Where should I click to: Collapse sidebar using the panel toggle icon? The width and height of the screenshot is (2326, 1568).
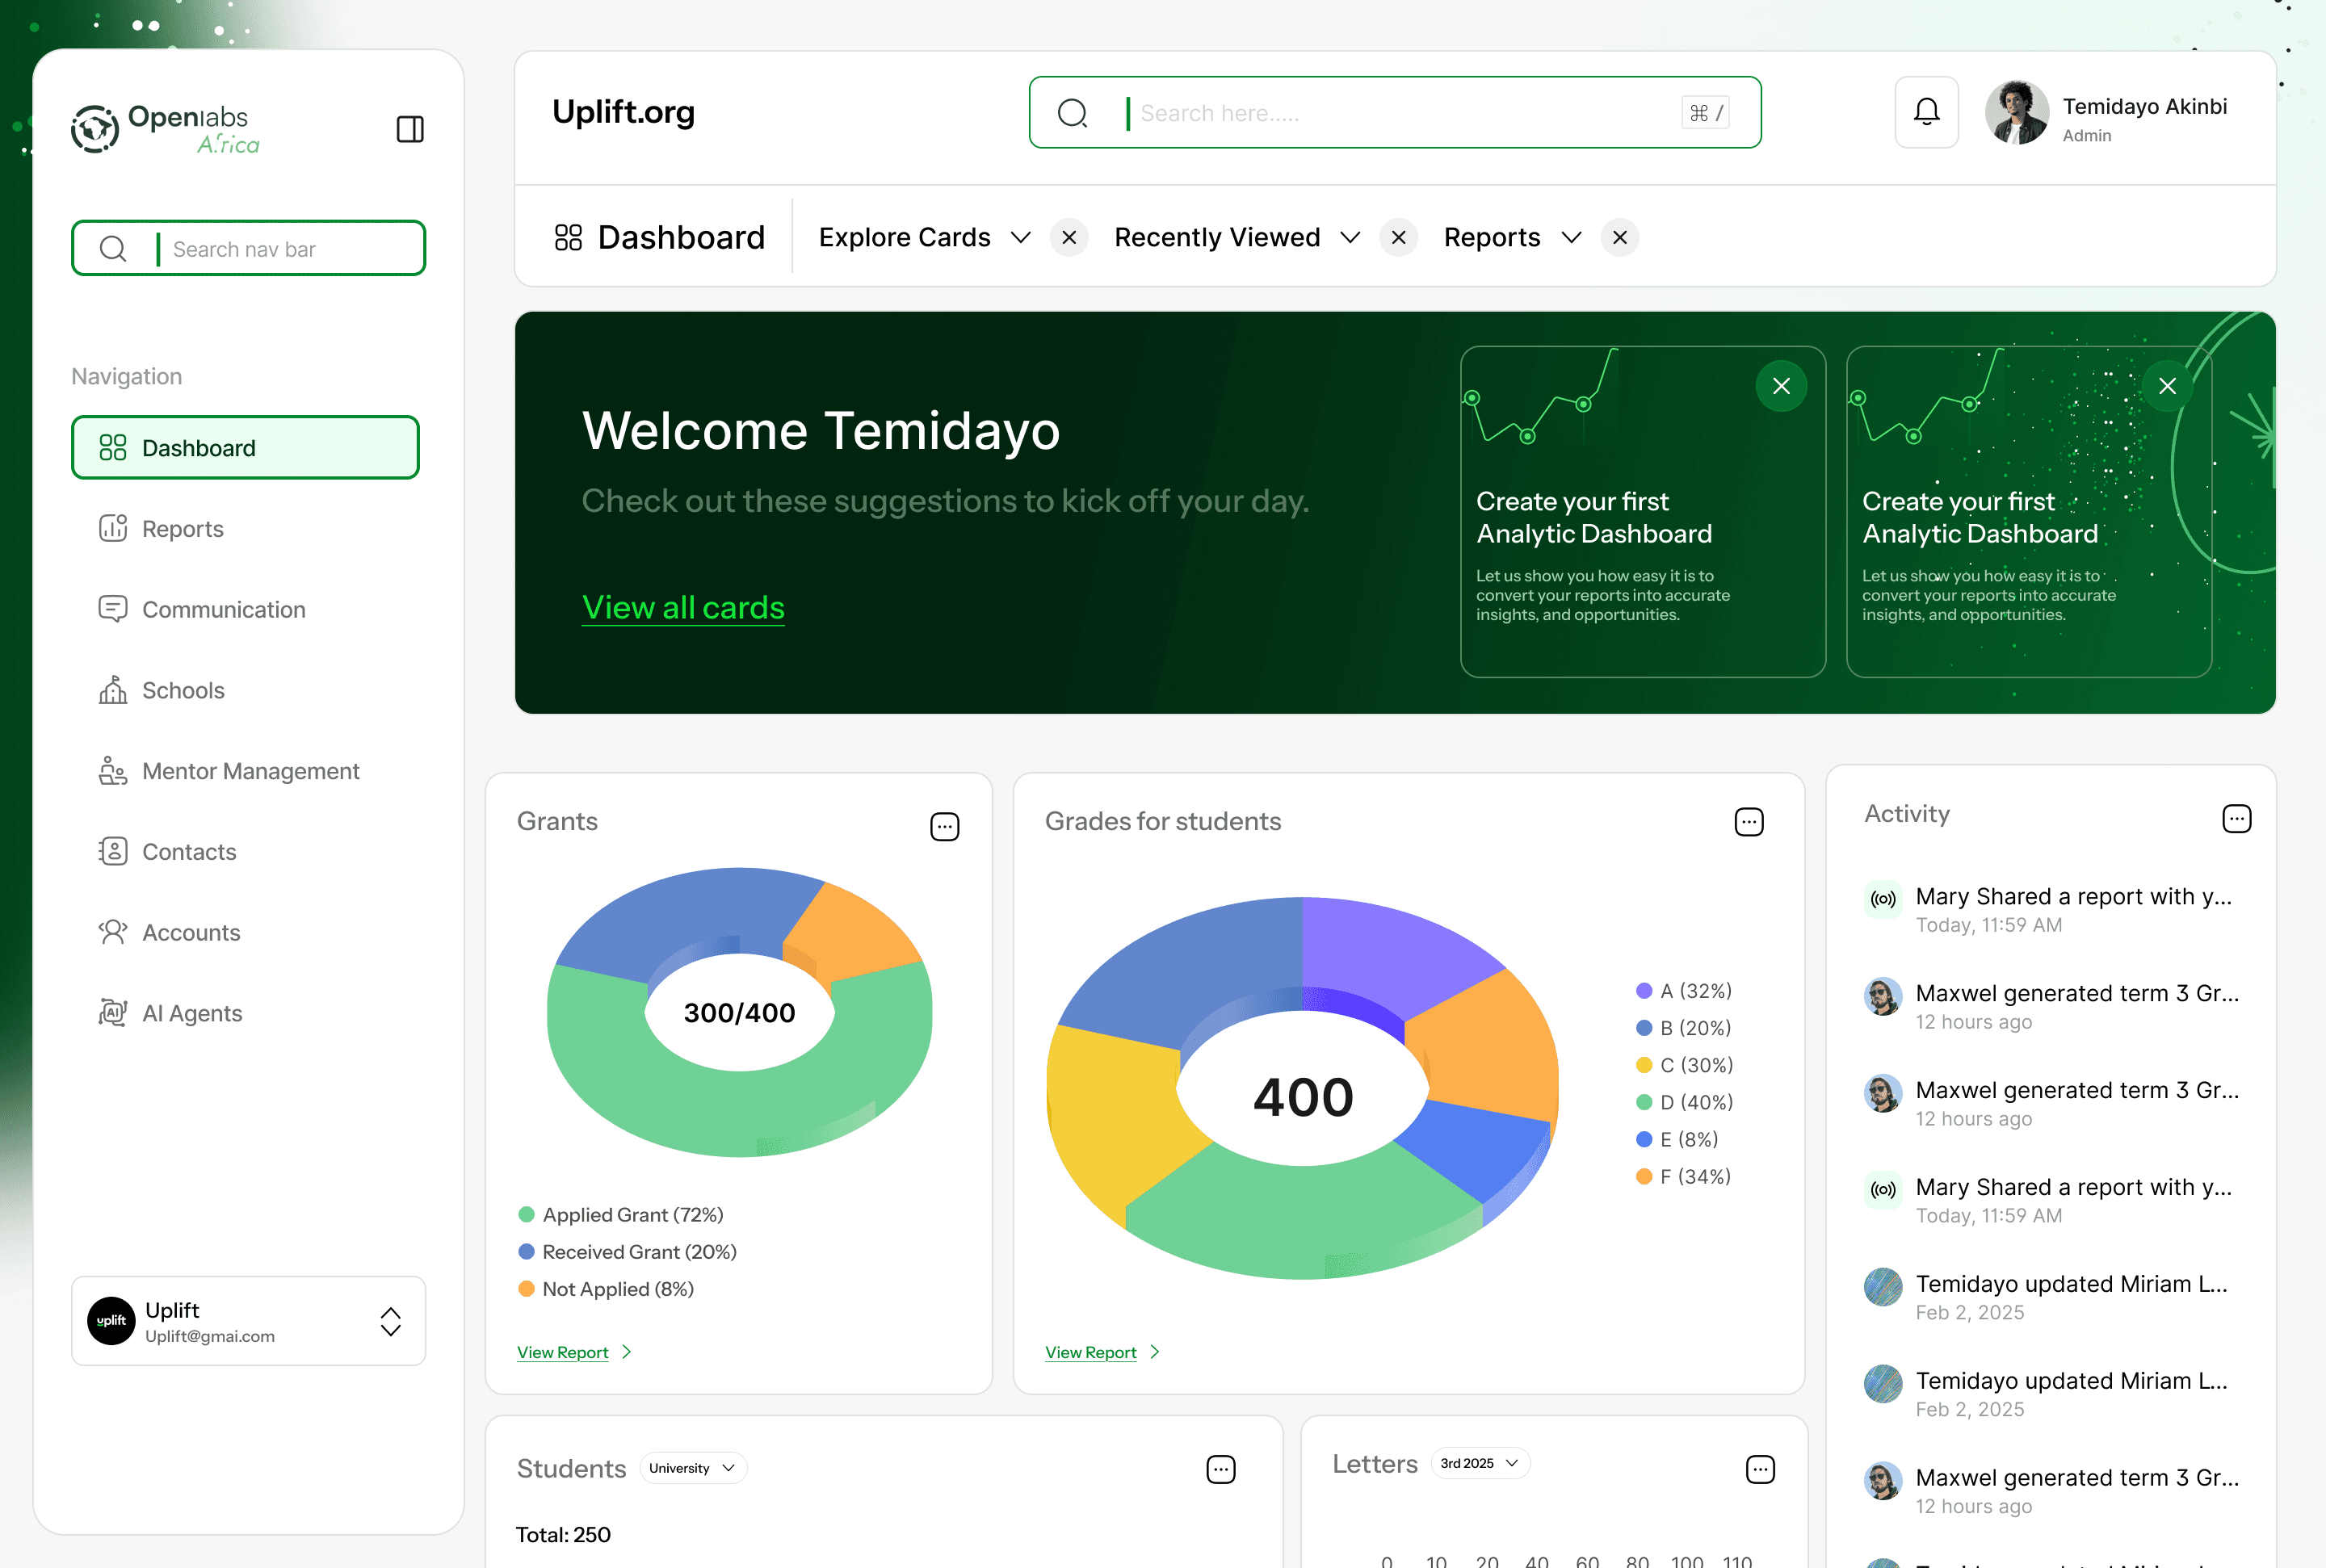pos(410,129)
